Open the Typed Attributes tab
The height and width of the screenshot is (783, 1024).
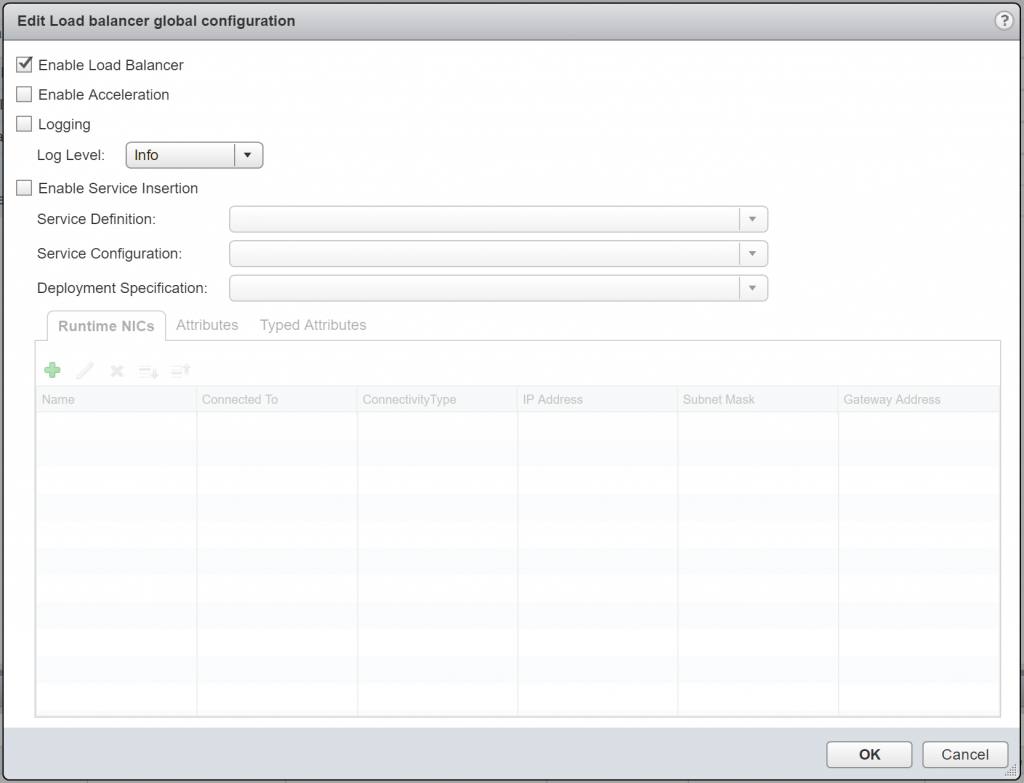tap(312, 325)
